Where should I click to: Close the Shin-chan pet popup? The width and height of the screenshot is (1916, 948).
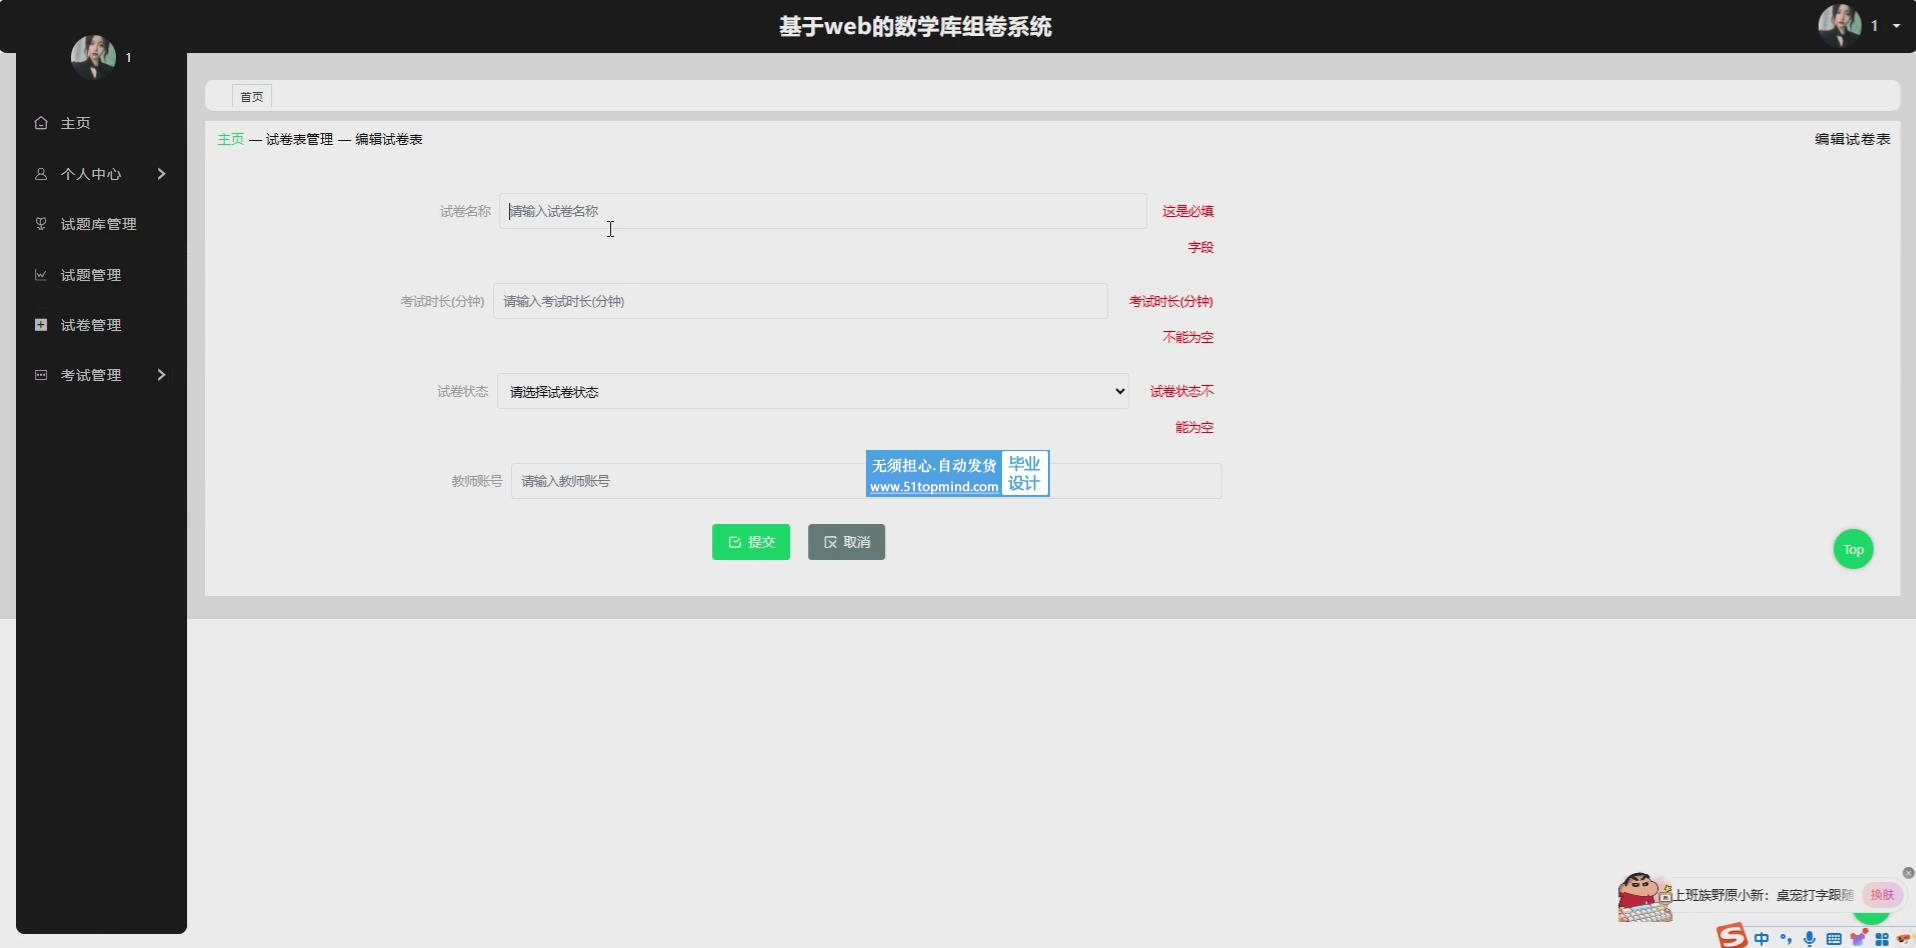1908,873
